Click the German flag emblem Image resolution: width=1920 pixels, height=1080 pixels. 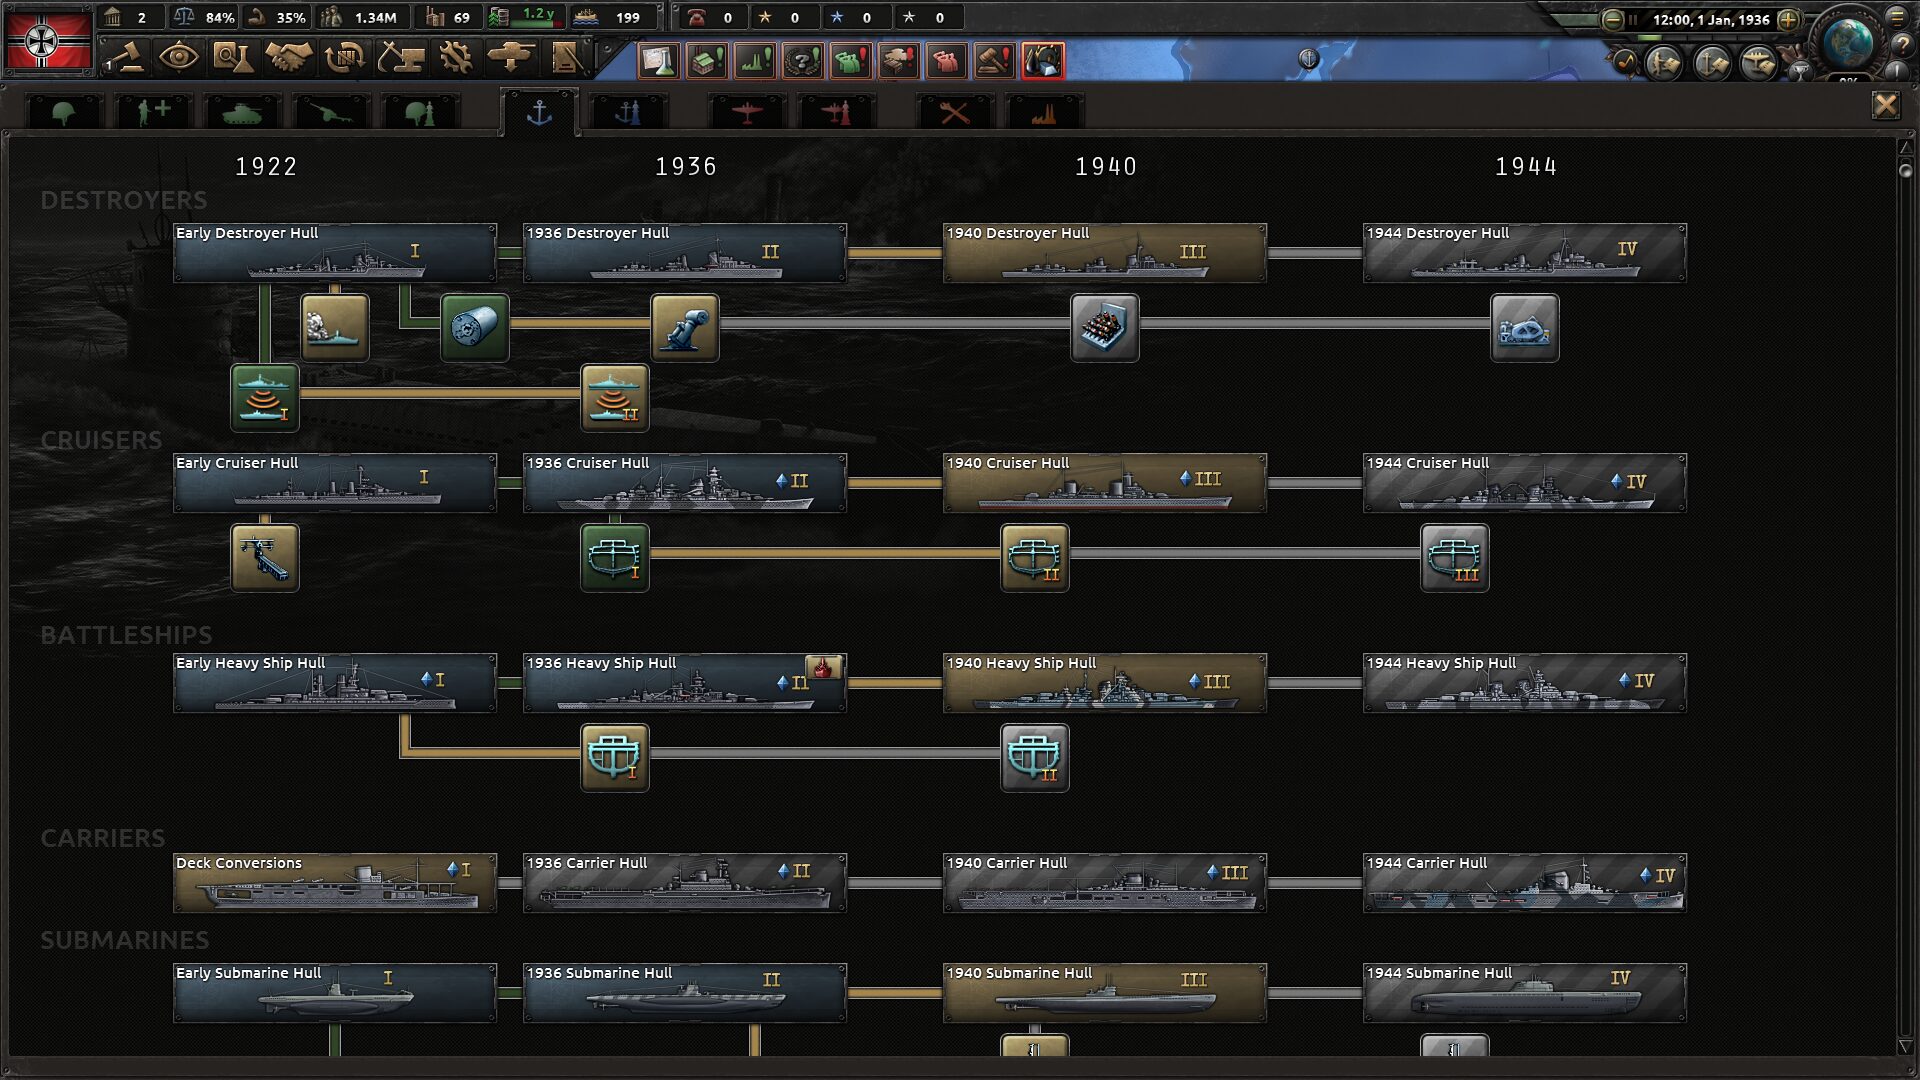48,40
